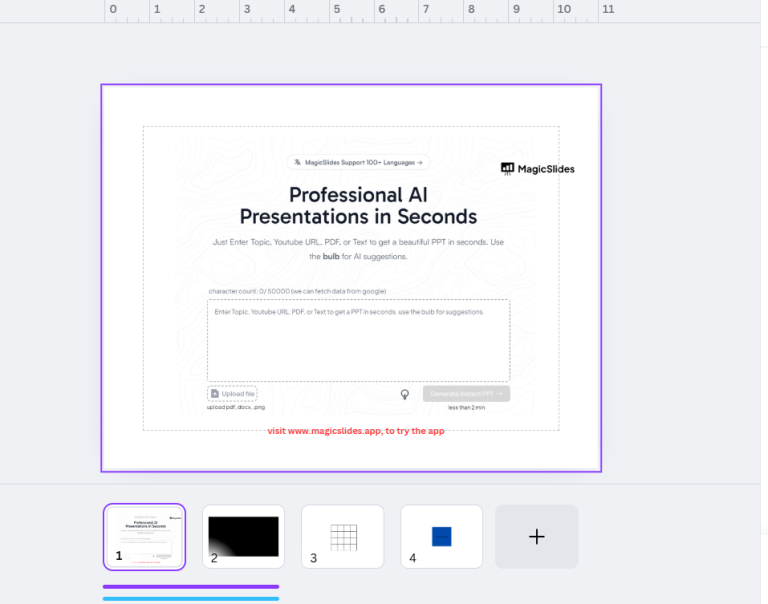This screenshot has height=604, width=768.
Task: Select the 'Professional AI Presentations in Seconds' heading
Action: click(x=358, y=206)
